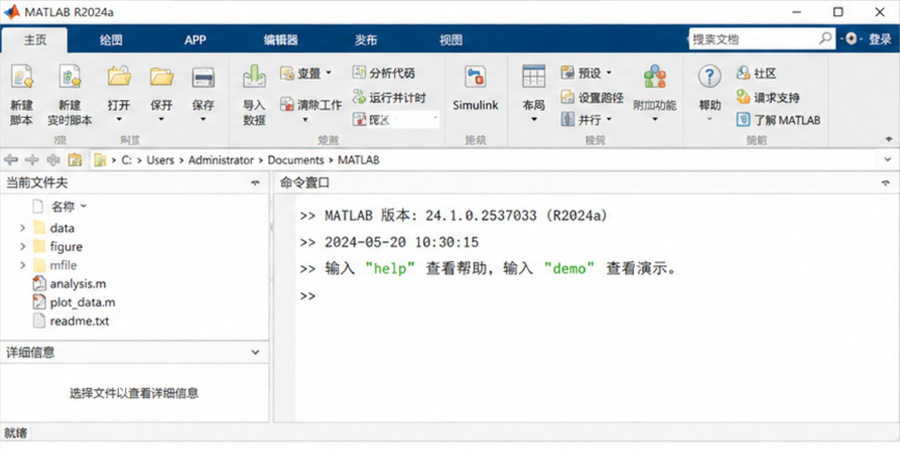Open the 预设 preferences dropdown arrow
The height and width of the screenshot is (450, 900).
point(609,73)
